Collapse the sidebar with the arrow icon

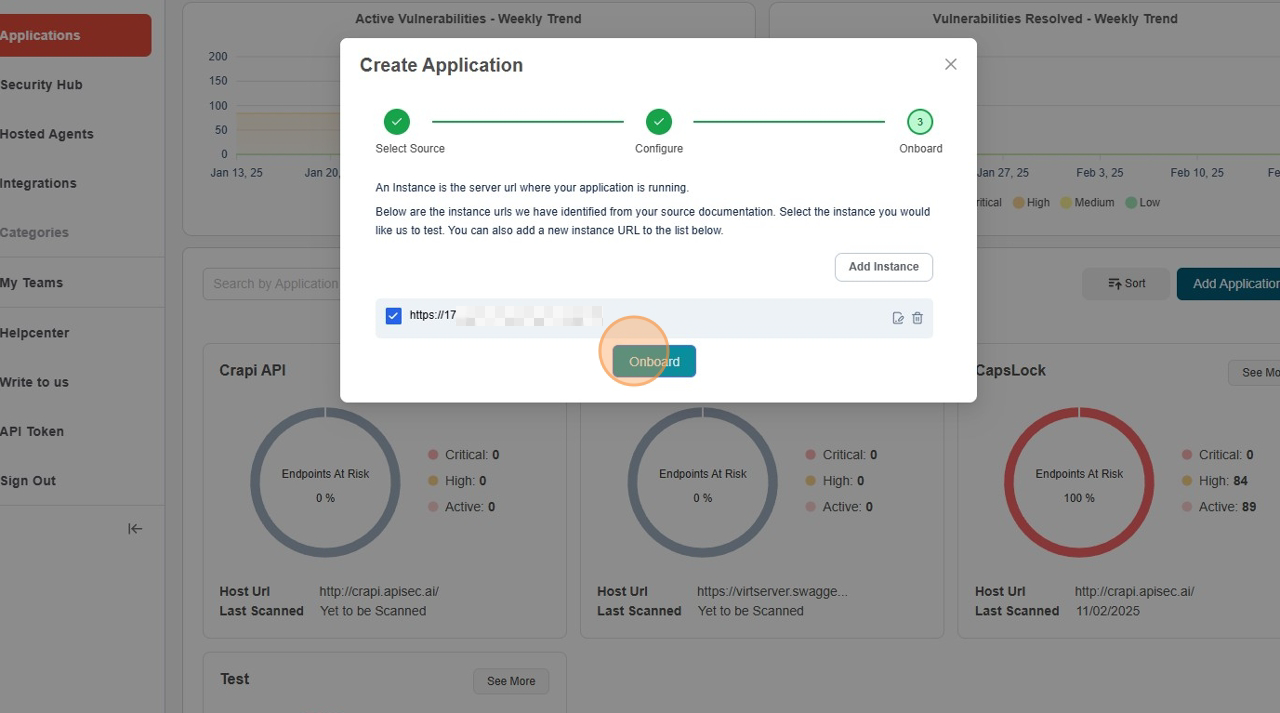pyautogui.click(x=135, y=529)
